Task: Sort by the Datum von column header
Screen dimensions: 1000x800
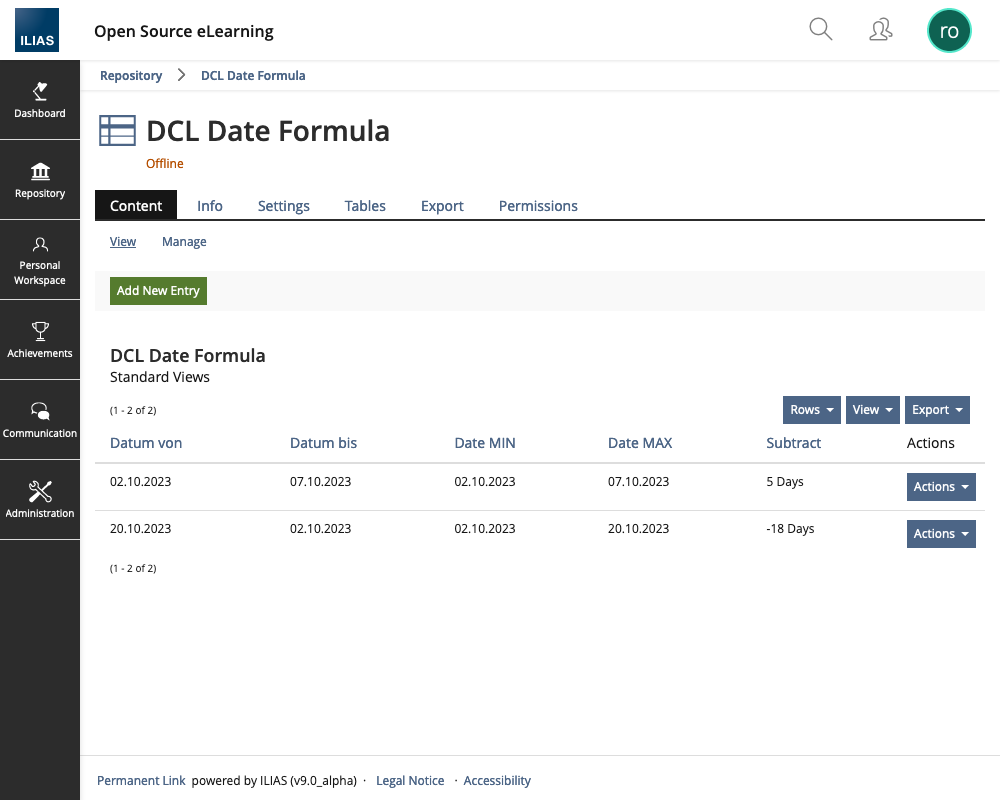Action: click(x=146, y=443)
